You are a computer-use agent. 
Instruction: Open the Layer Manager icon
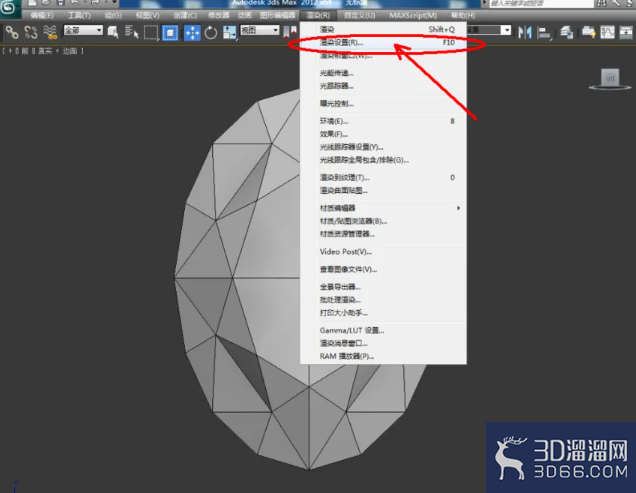567,32
